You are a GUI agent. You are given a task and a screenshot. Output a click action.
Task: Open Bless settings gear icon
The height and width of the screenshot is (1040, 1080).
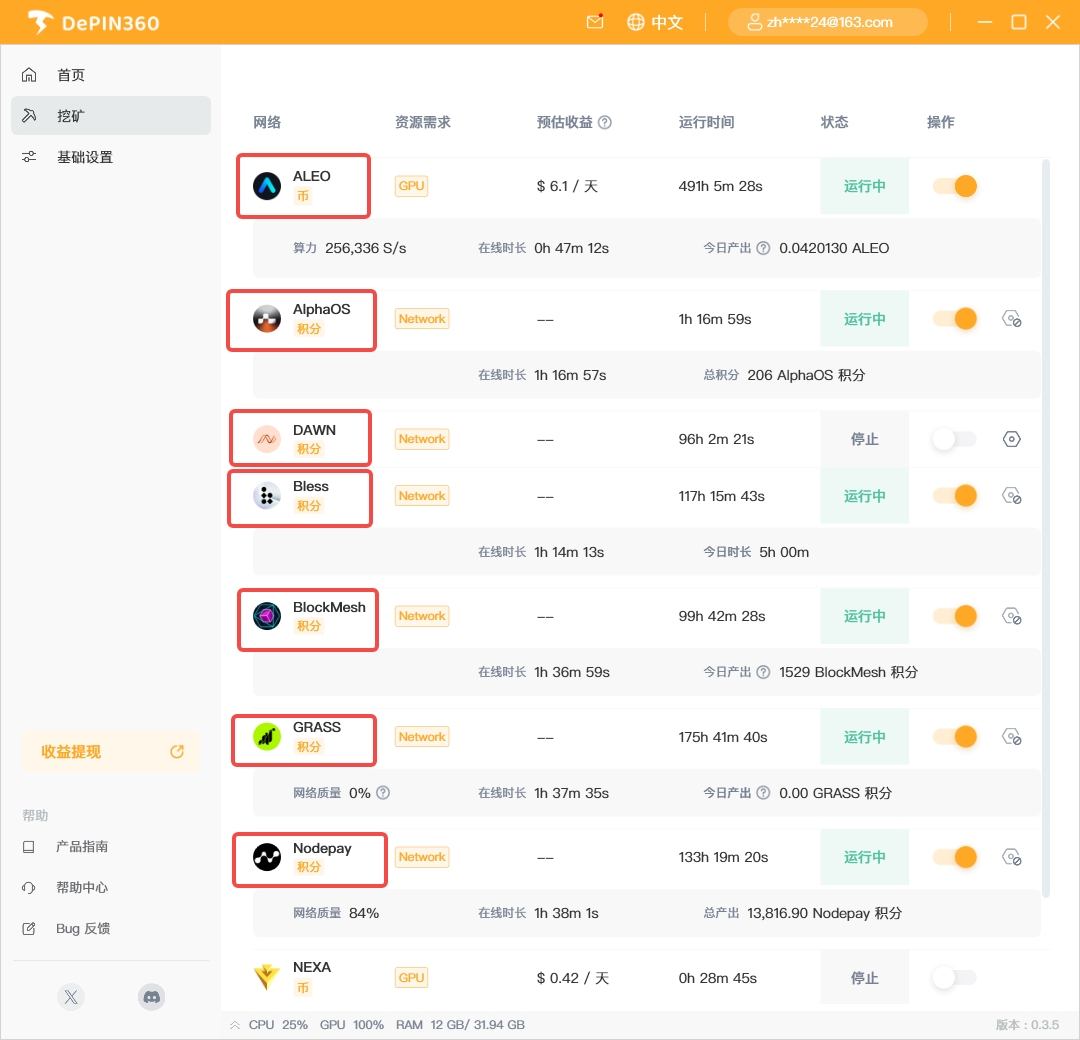pyautogui.click(x=1011, y=496)
